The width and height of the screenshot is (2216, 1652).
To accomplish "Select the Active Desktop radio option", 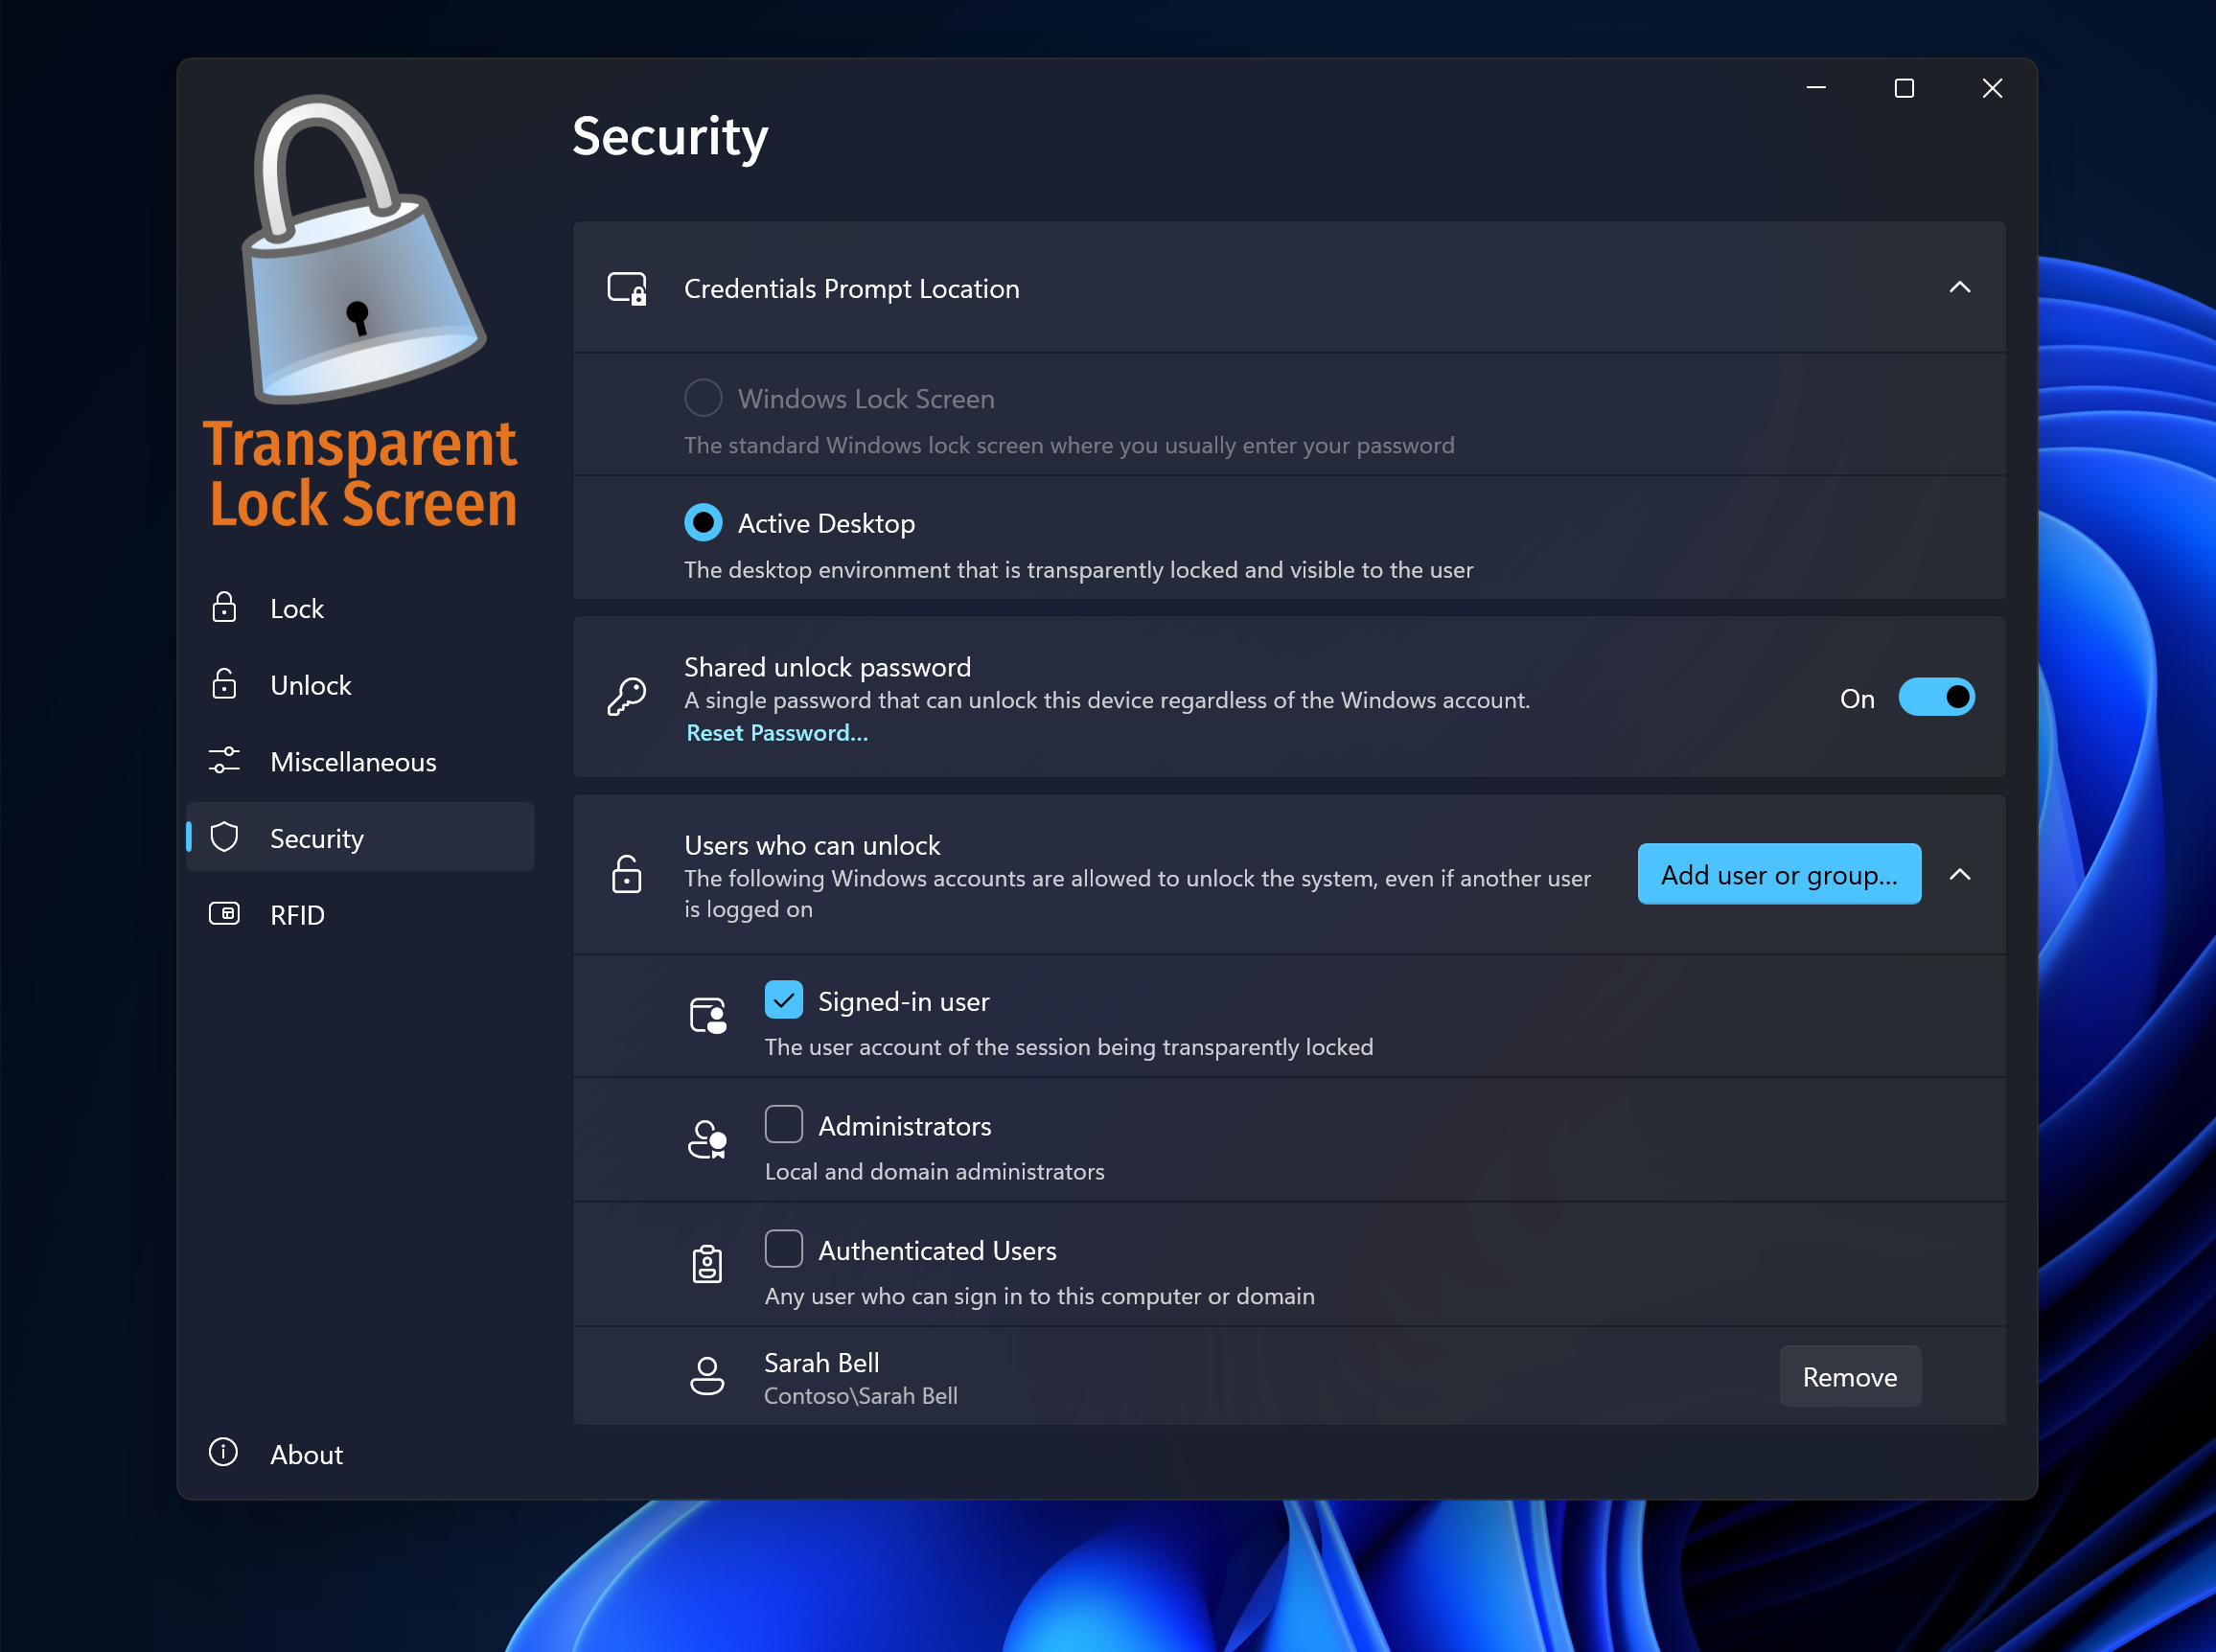I will click(x=703, y=523).
